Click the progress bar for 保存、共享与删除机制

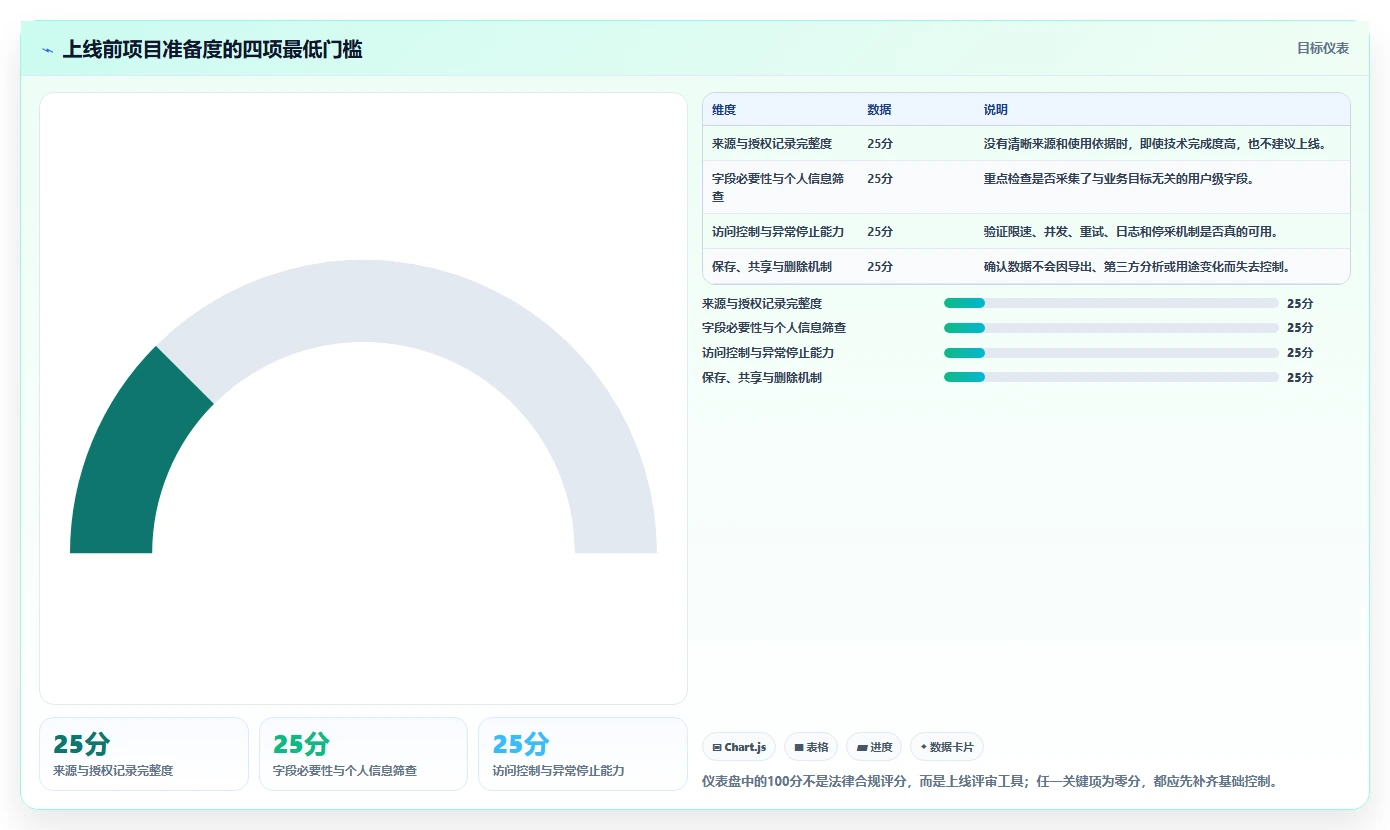(x=1111, y=377)
